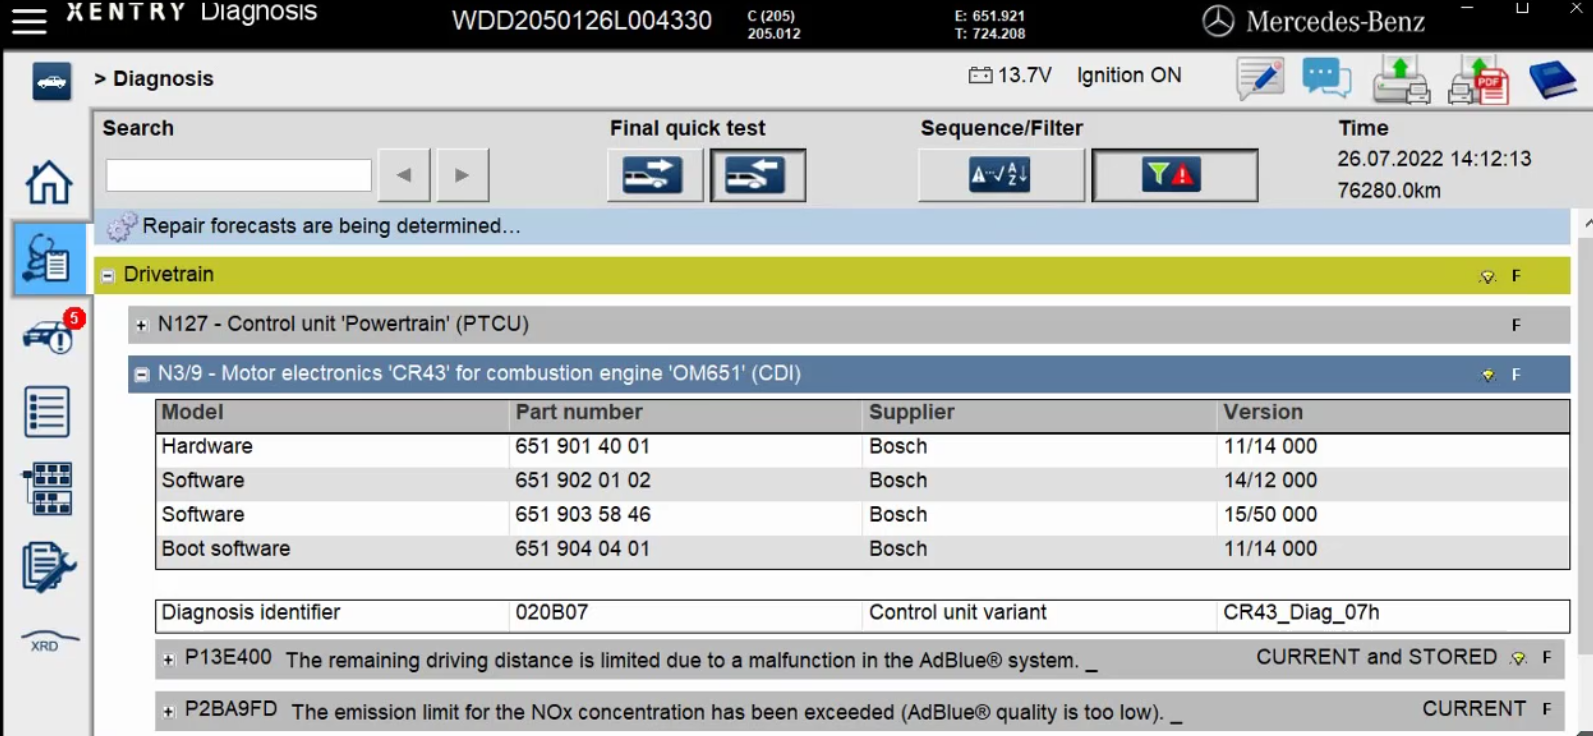Viewport: 1593px width, 736px height.
Task: Collapse the Drivetrain group
Action: [x=108, y=276]
